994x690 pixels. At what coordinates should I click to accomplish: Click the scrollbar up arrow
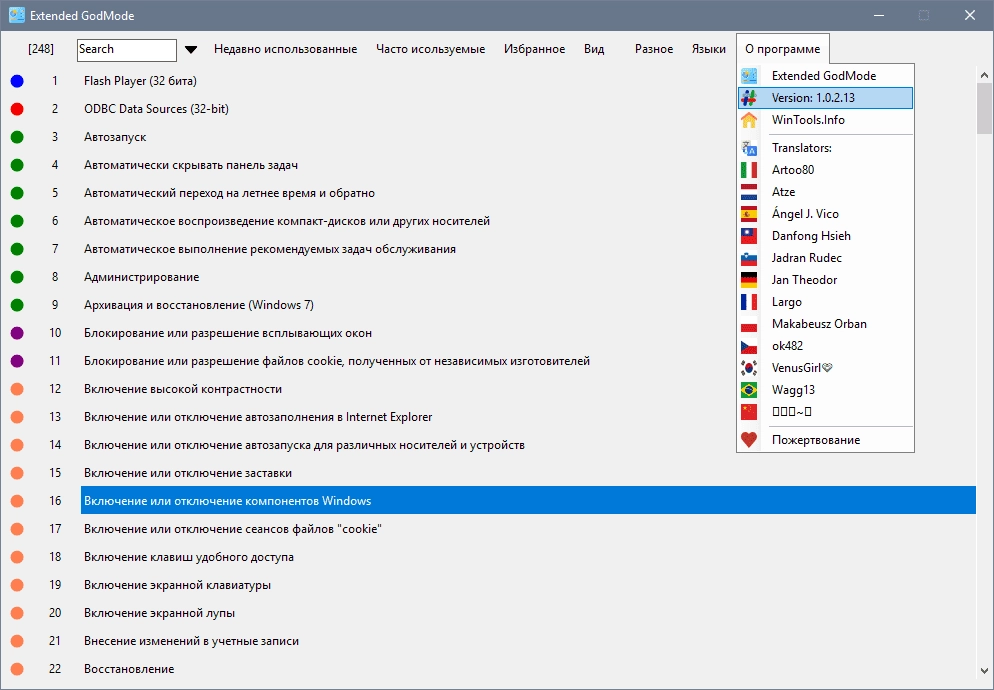pos(984,75)
